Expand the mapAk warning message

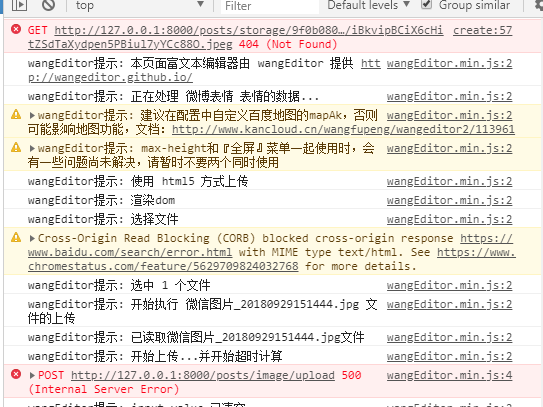tap(32, 115)
